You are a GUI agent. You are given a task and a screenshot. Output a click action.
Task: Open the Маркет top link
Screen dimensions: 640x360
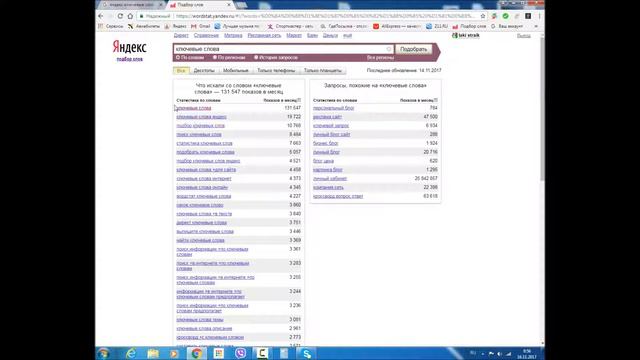[294, 36]
